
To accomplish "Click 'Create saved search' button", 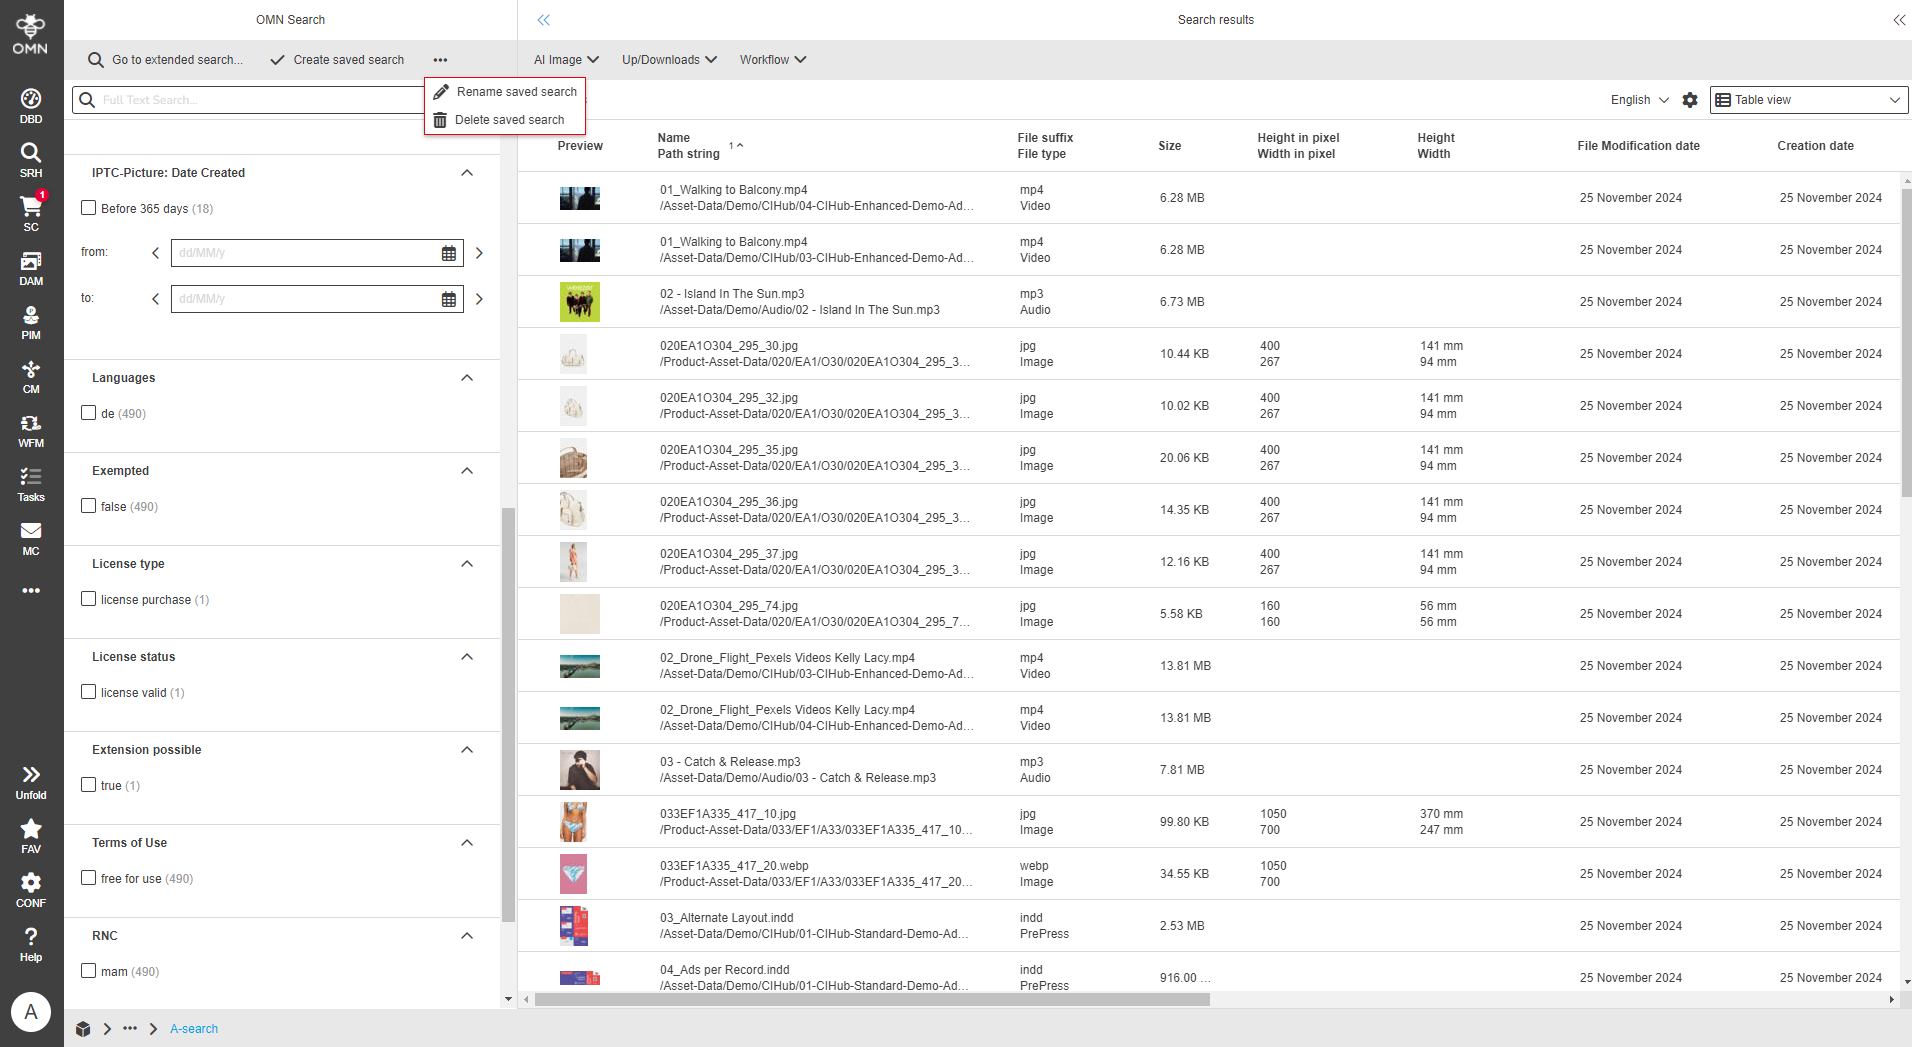I will [x=337, y=60].
